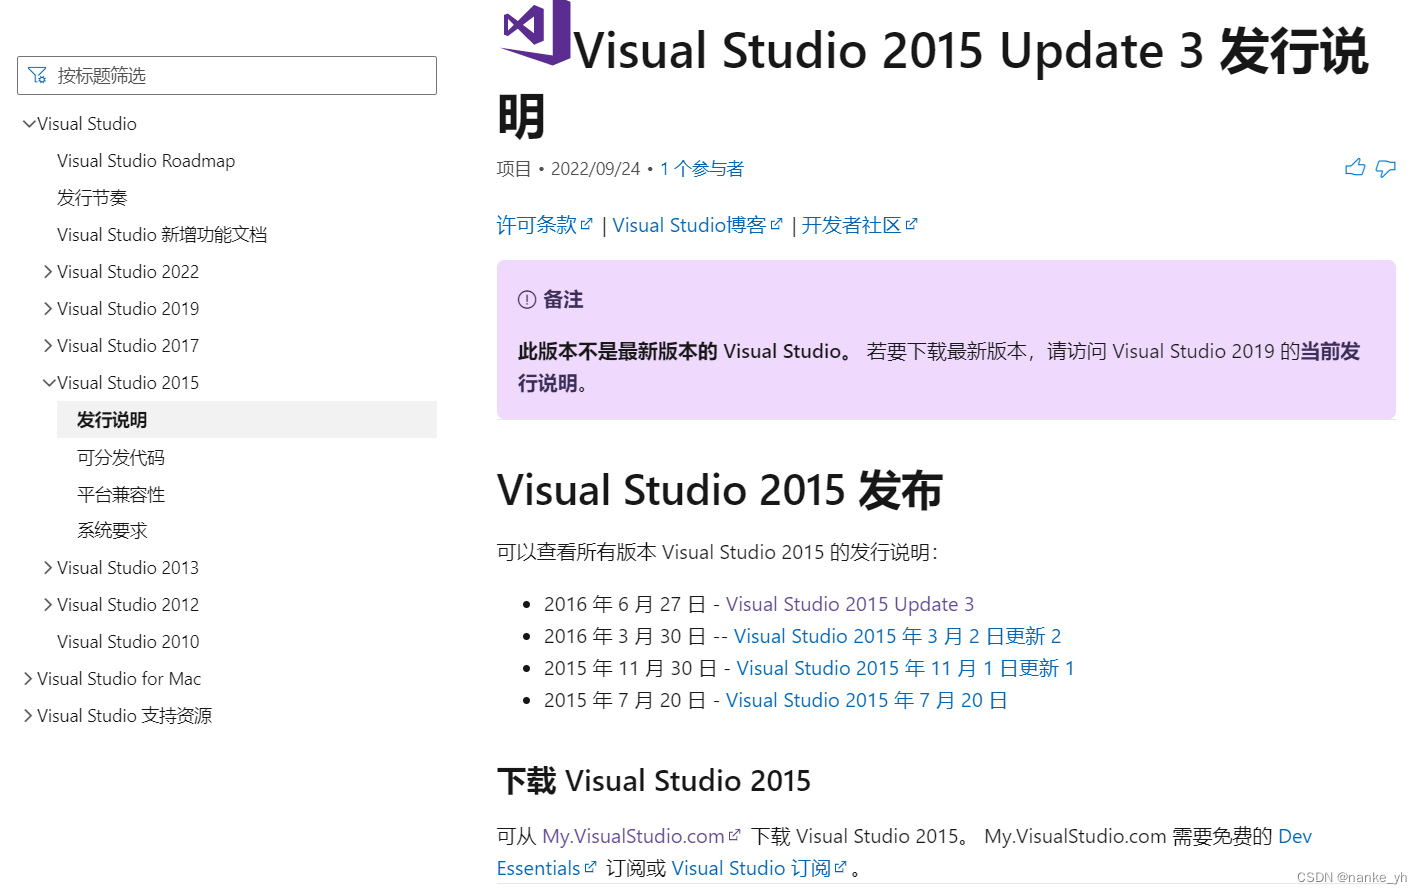The width and height of the screenshot is (1422, 894).
Task: Click the external-link icon beside 许可条款
Action: (x=587, y=224)
